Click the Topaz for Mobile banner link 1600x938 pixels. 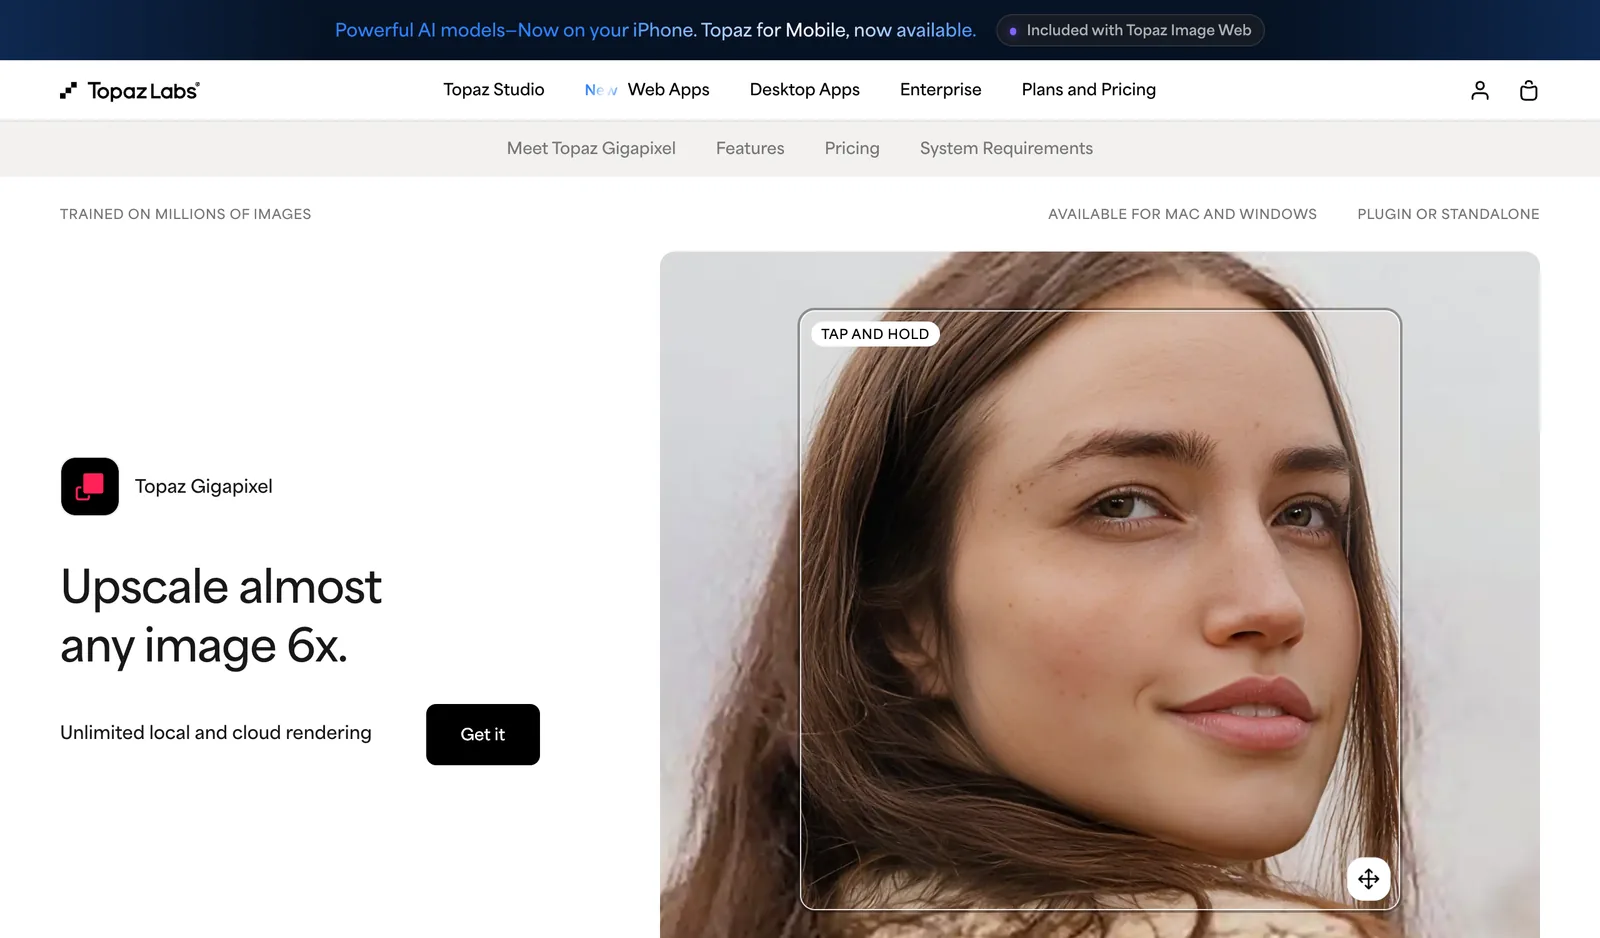tap(655, 30)
